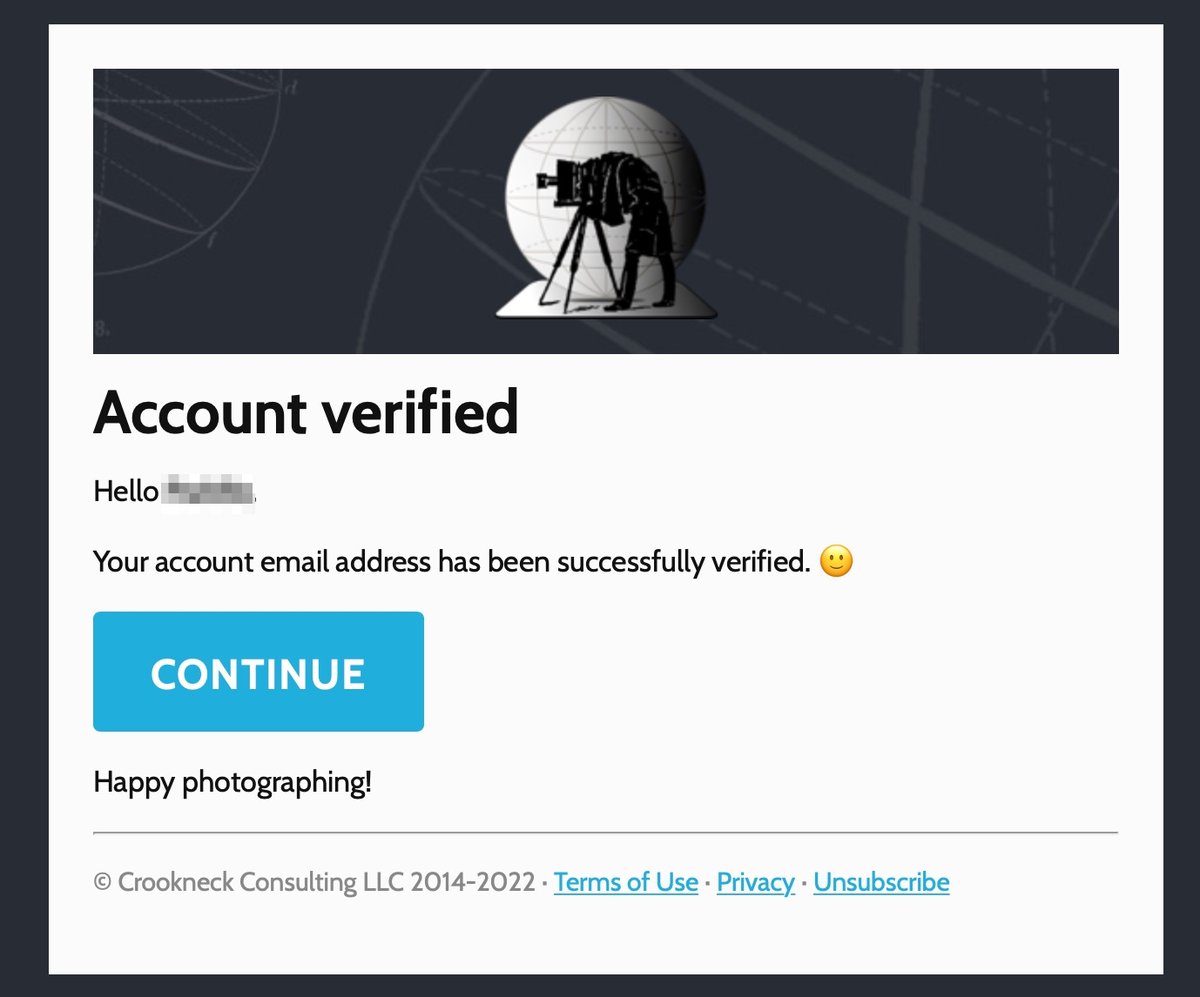Click the copyright symbol in footer
Viewport: 1200px width, 997px height.
[102, 883]
